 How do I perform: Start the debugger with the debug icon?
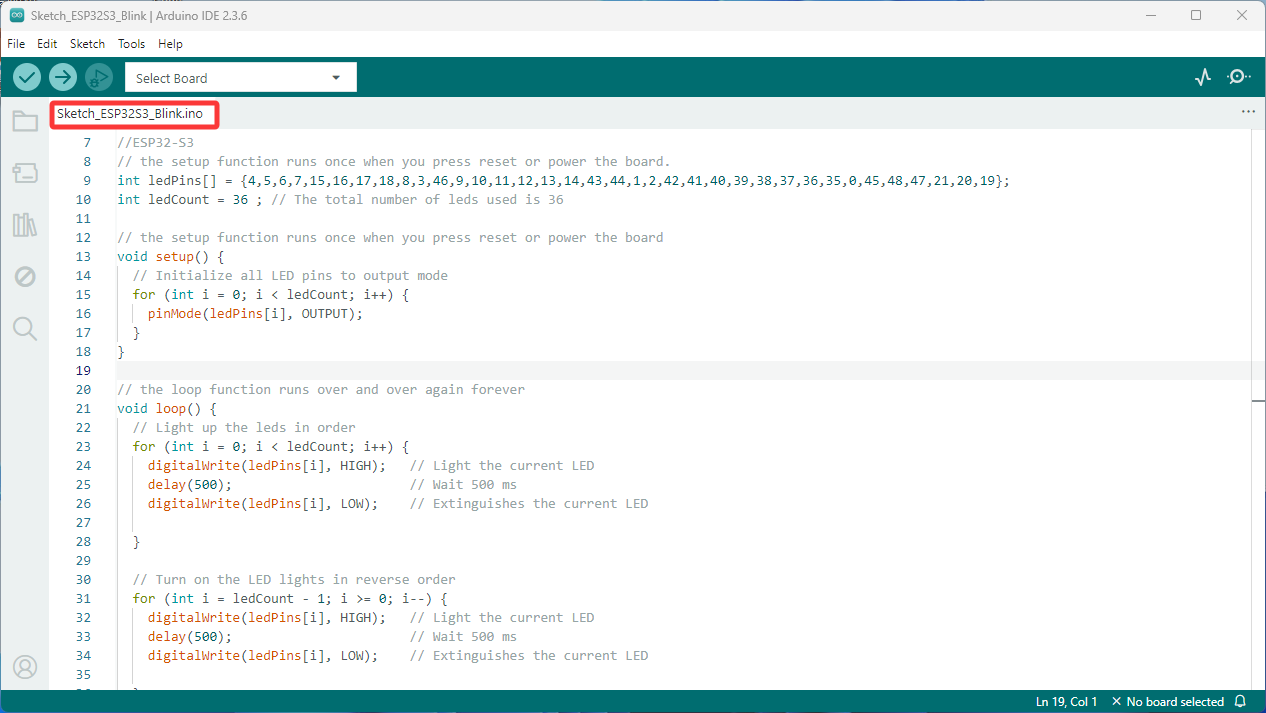pos(99,77)
